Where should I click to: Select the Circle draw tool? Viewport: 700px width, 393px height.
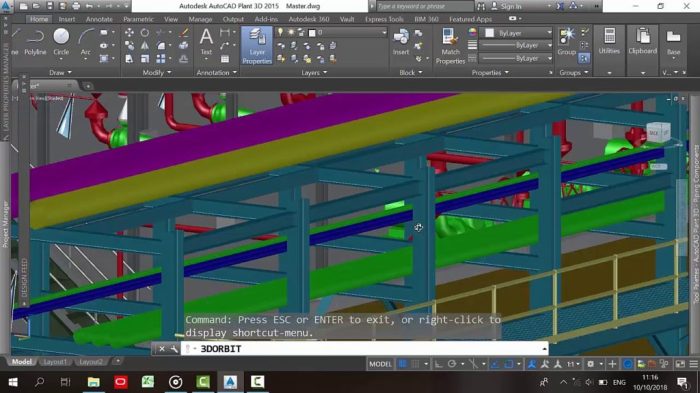[x=61, y=42]
